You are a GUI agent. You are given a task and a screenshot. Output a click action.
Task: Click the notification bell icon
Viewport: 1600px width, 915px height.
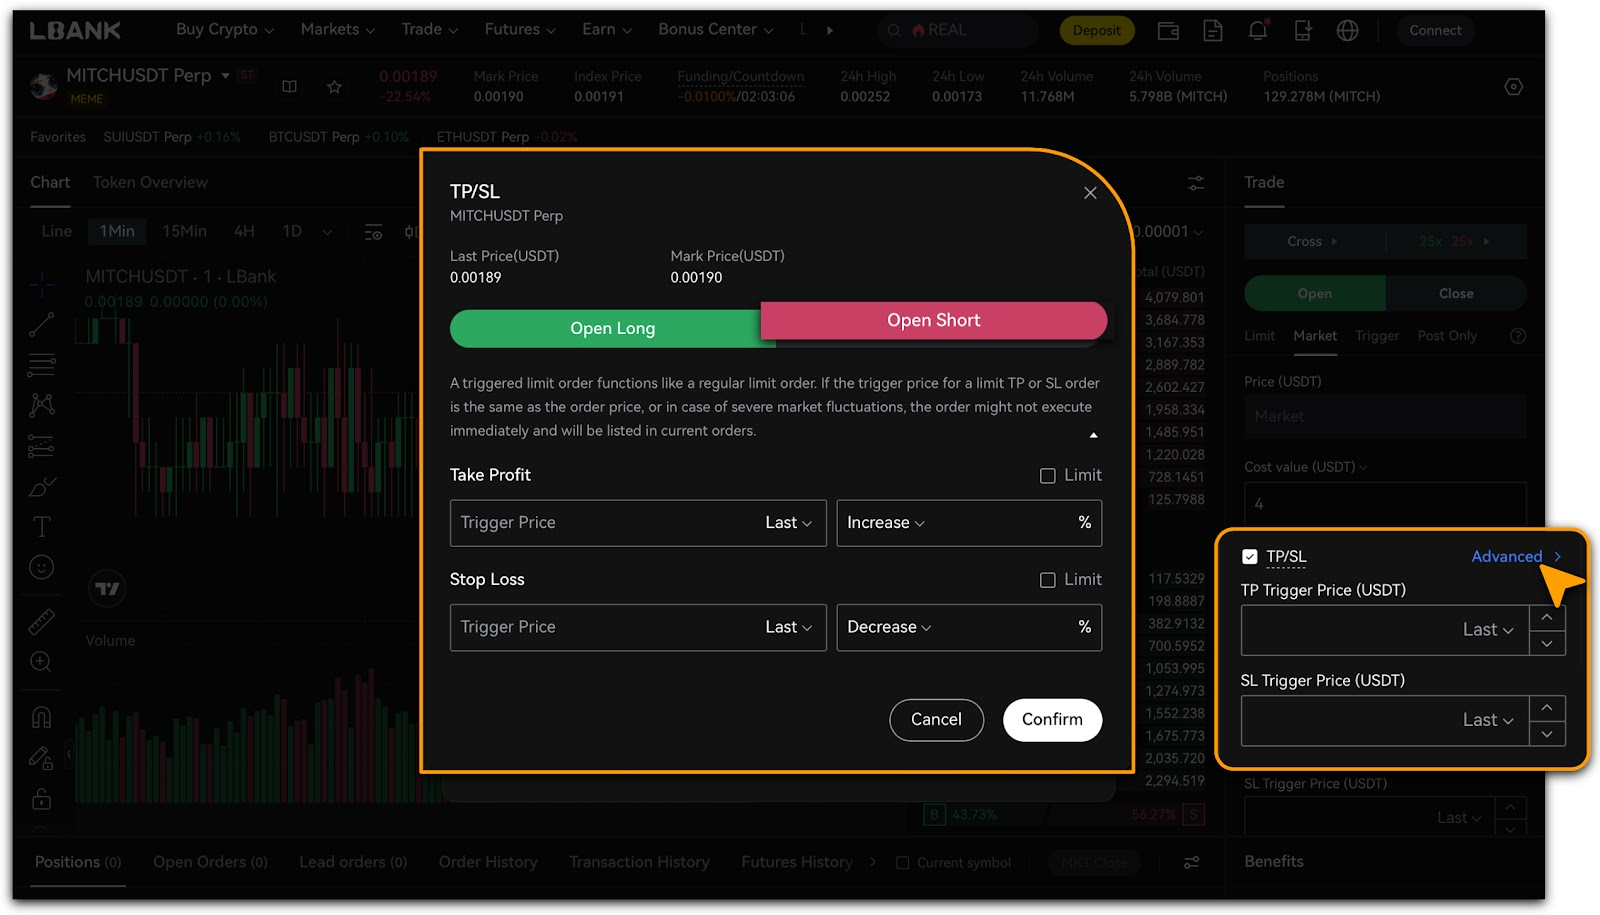pyautogui.click(x=1257, y=31)
